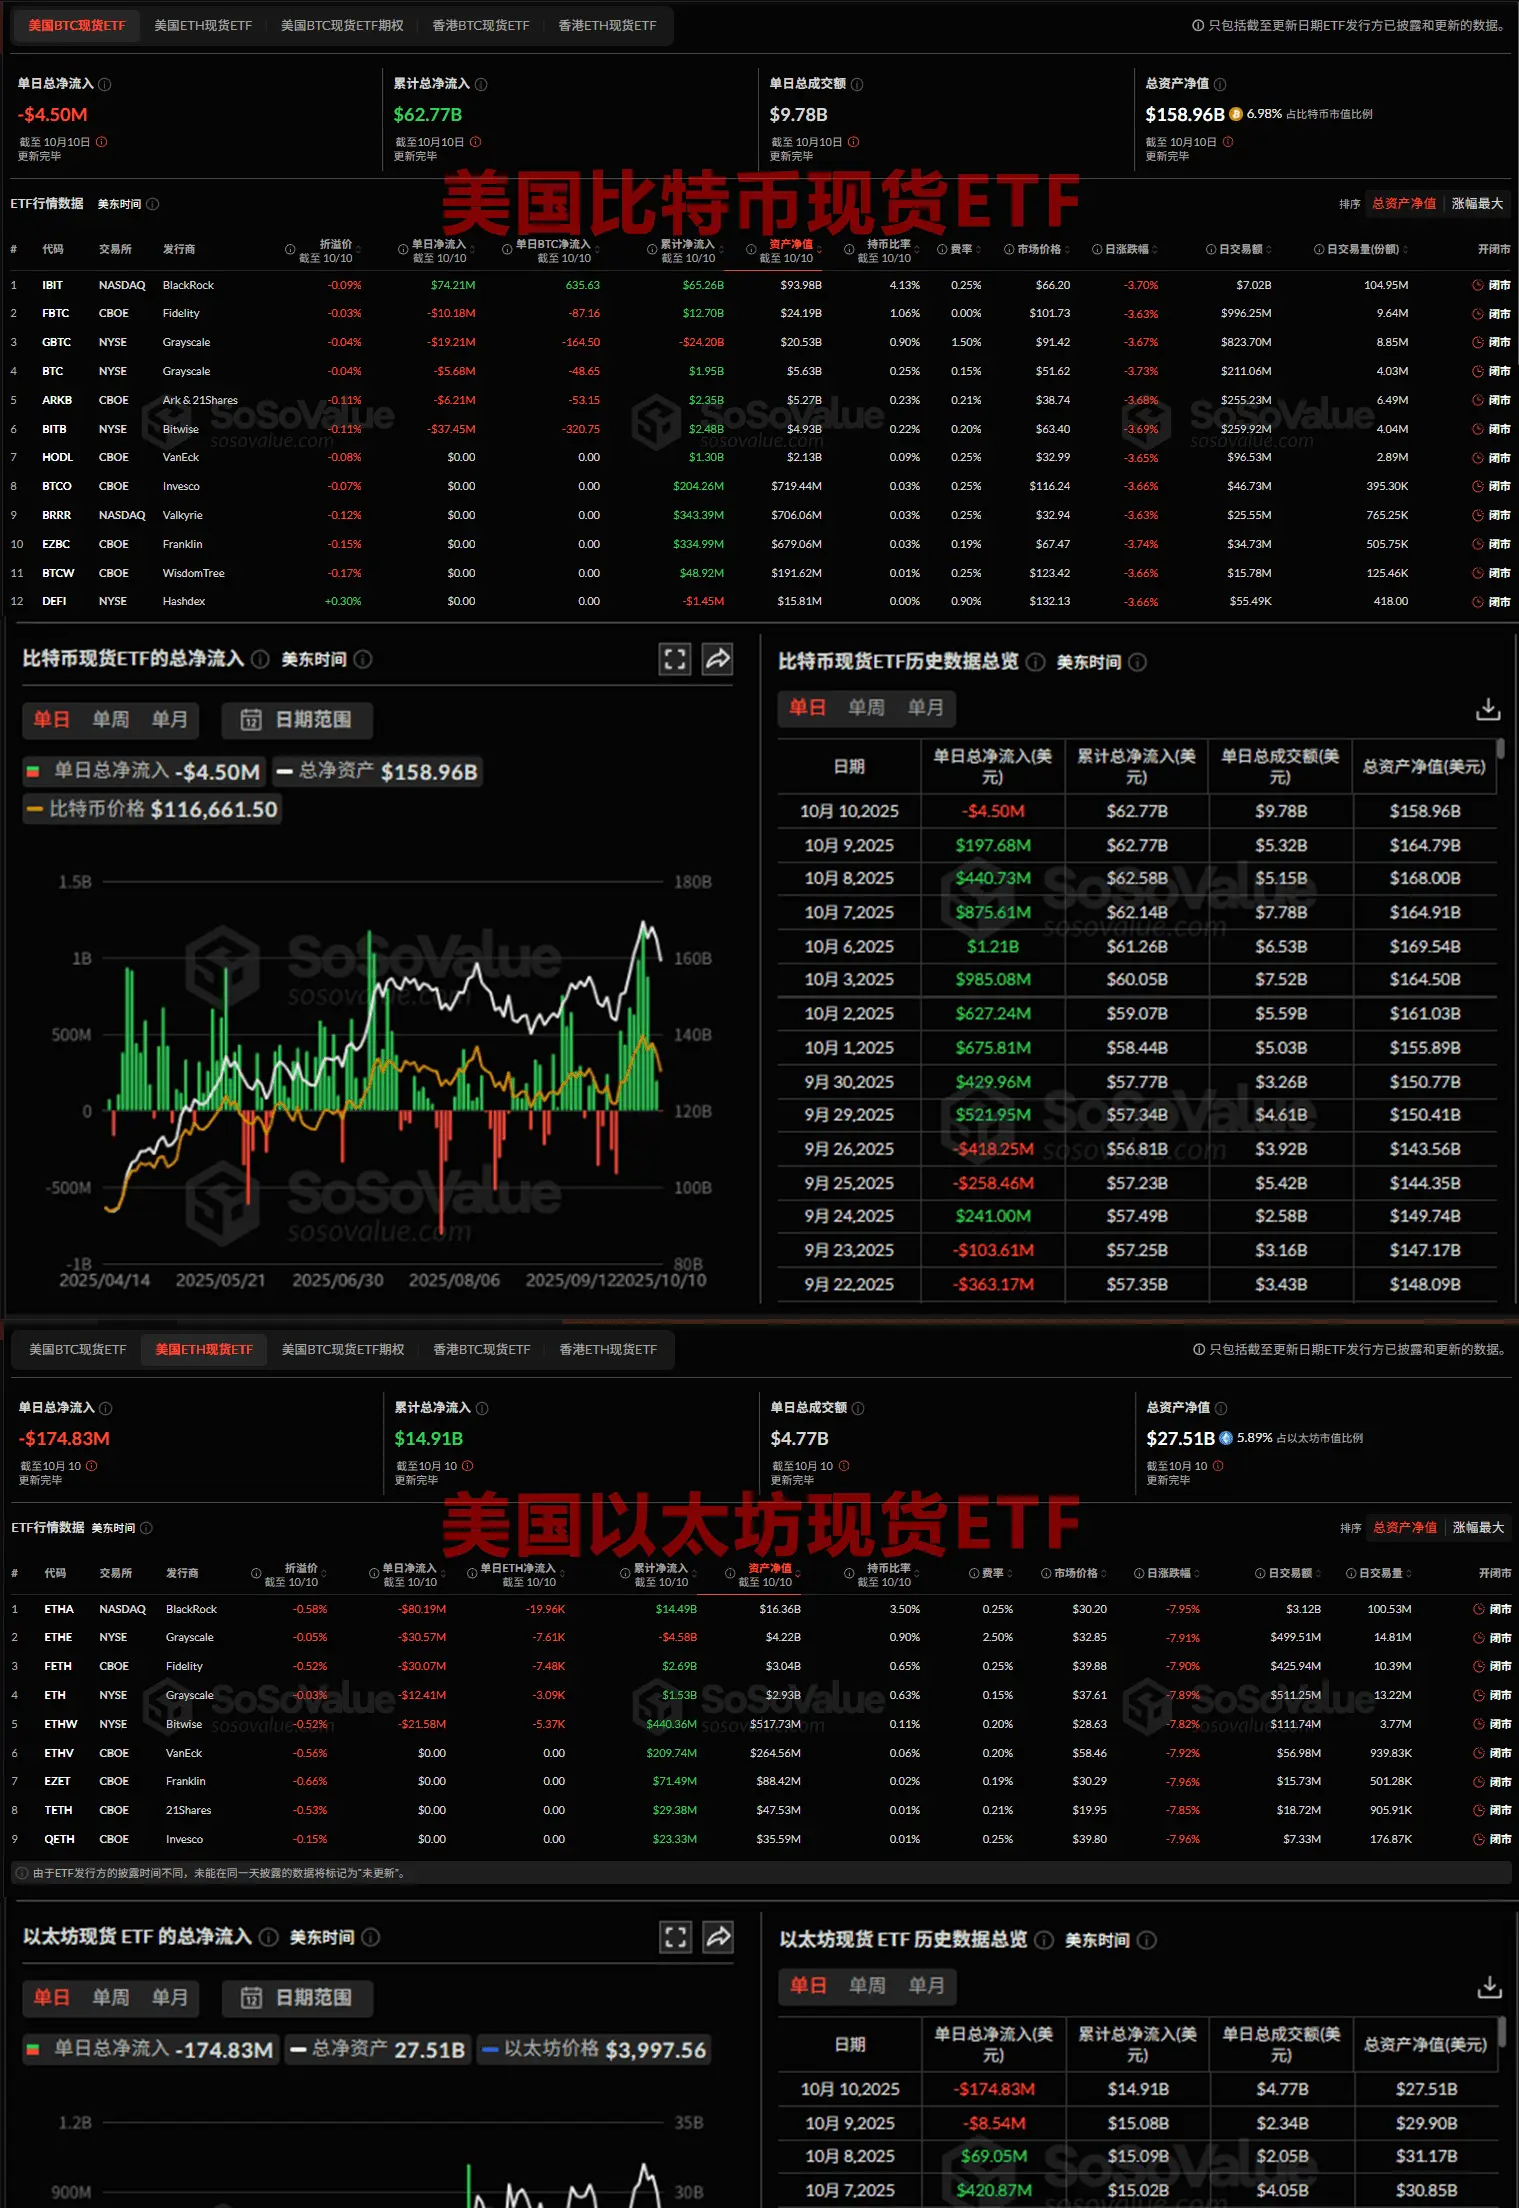Screen dimensions: 1519x2208
Task: Sort Bitcoin ETF table by 涨幅最大
Action: 1477,204
